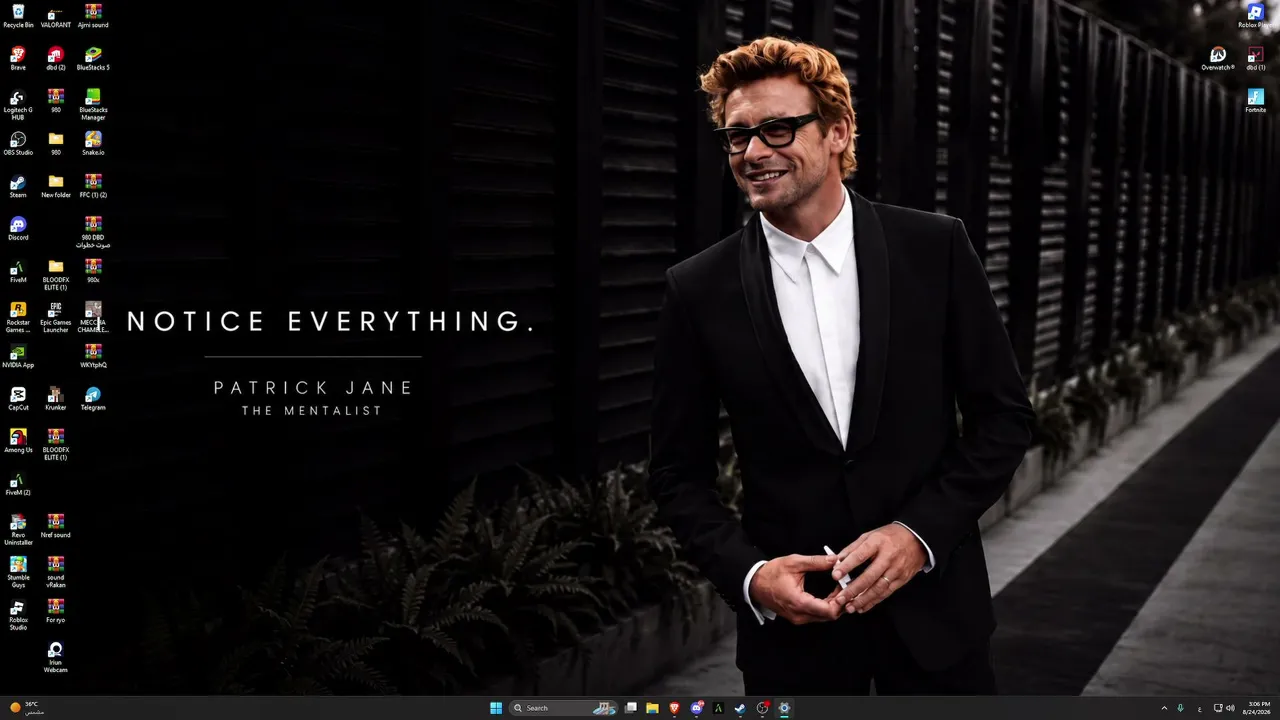The height and width of the screenshot is (720, 1280).
Task: Launch the Fortnite desktop shortcut
Action: tap(1256, 101)
